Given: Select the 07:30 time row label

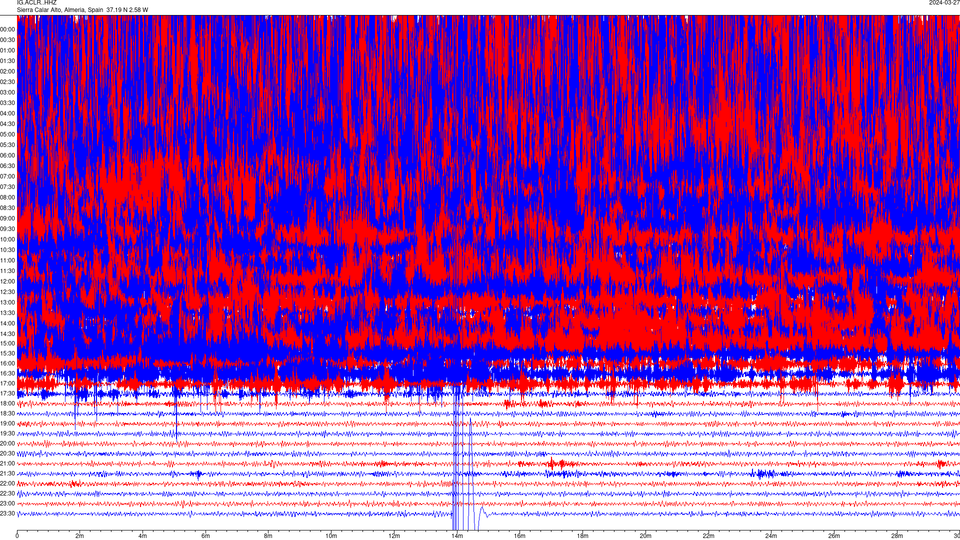Looking at the screenshot, I should [7, 187].
